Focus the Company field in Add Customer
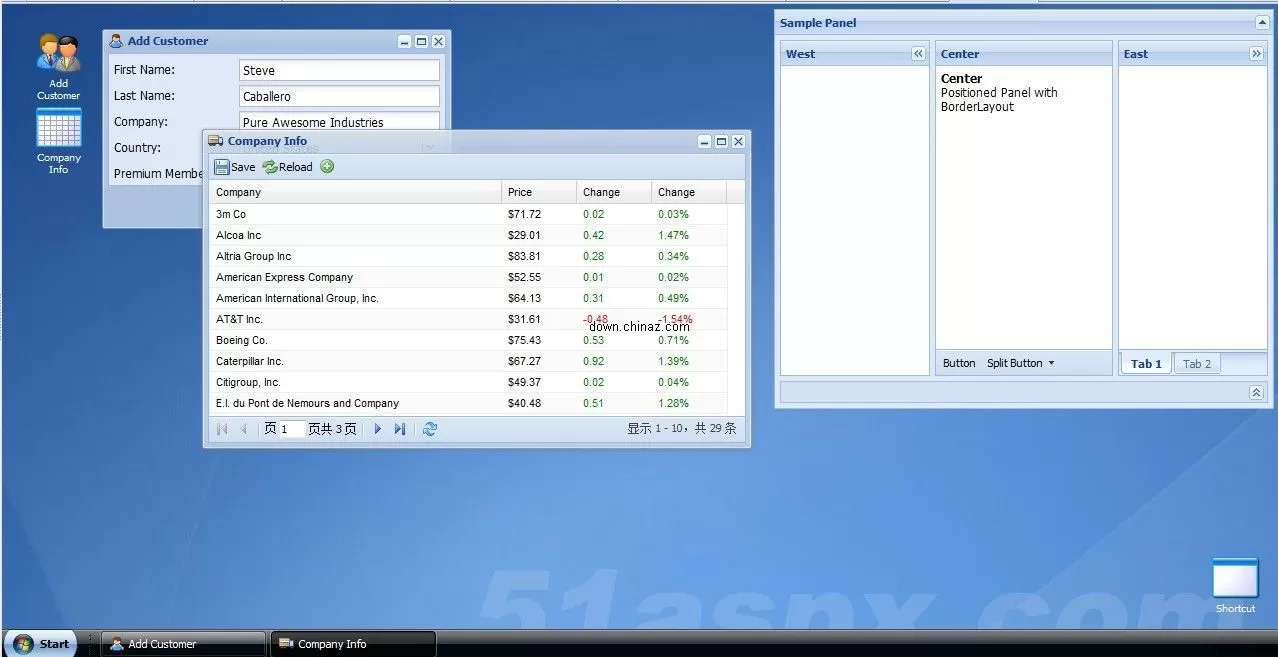 [339, 121]
